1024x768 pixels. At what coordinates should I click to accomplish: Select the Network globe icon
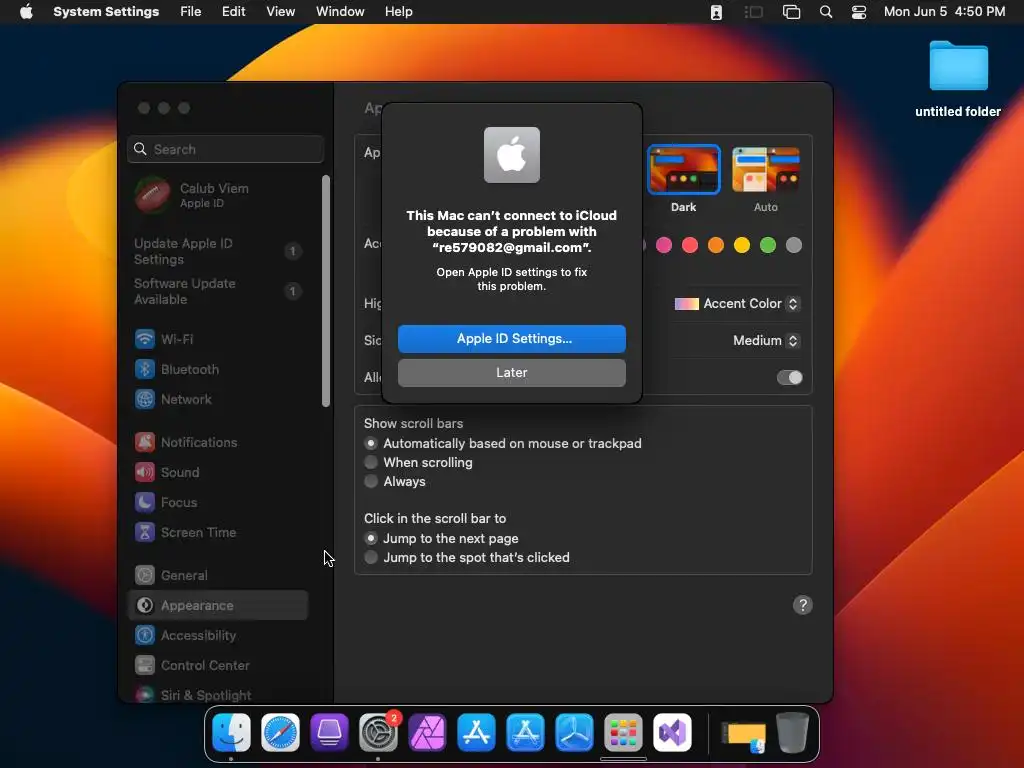[145, 399]
